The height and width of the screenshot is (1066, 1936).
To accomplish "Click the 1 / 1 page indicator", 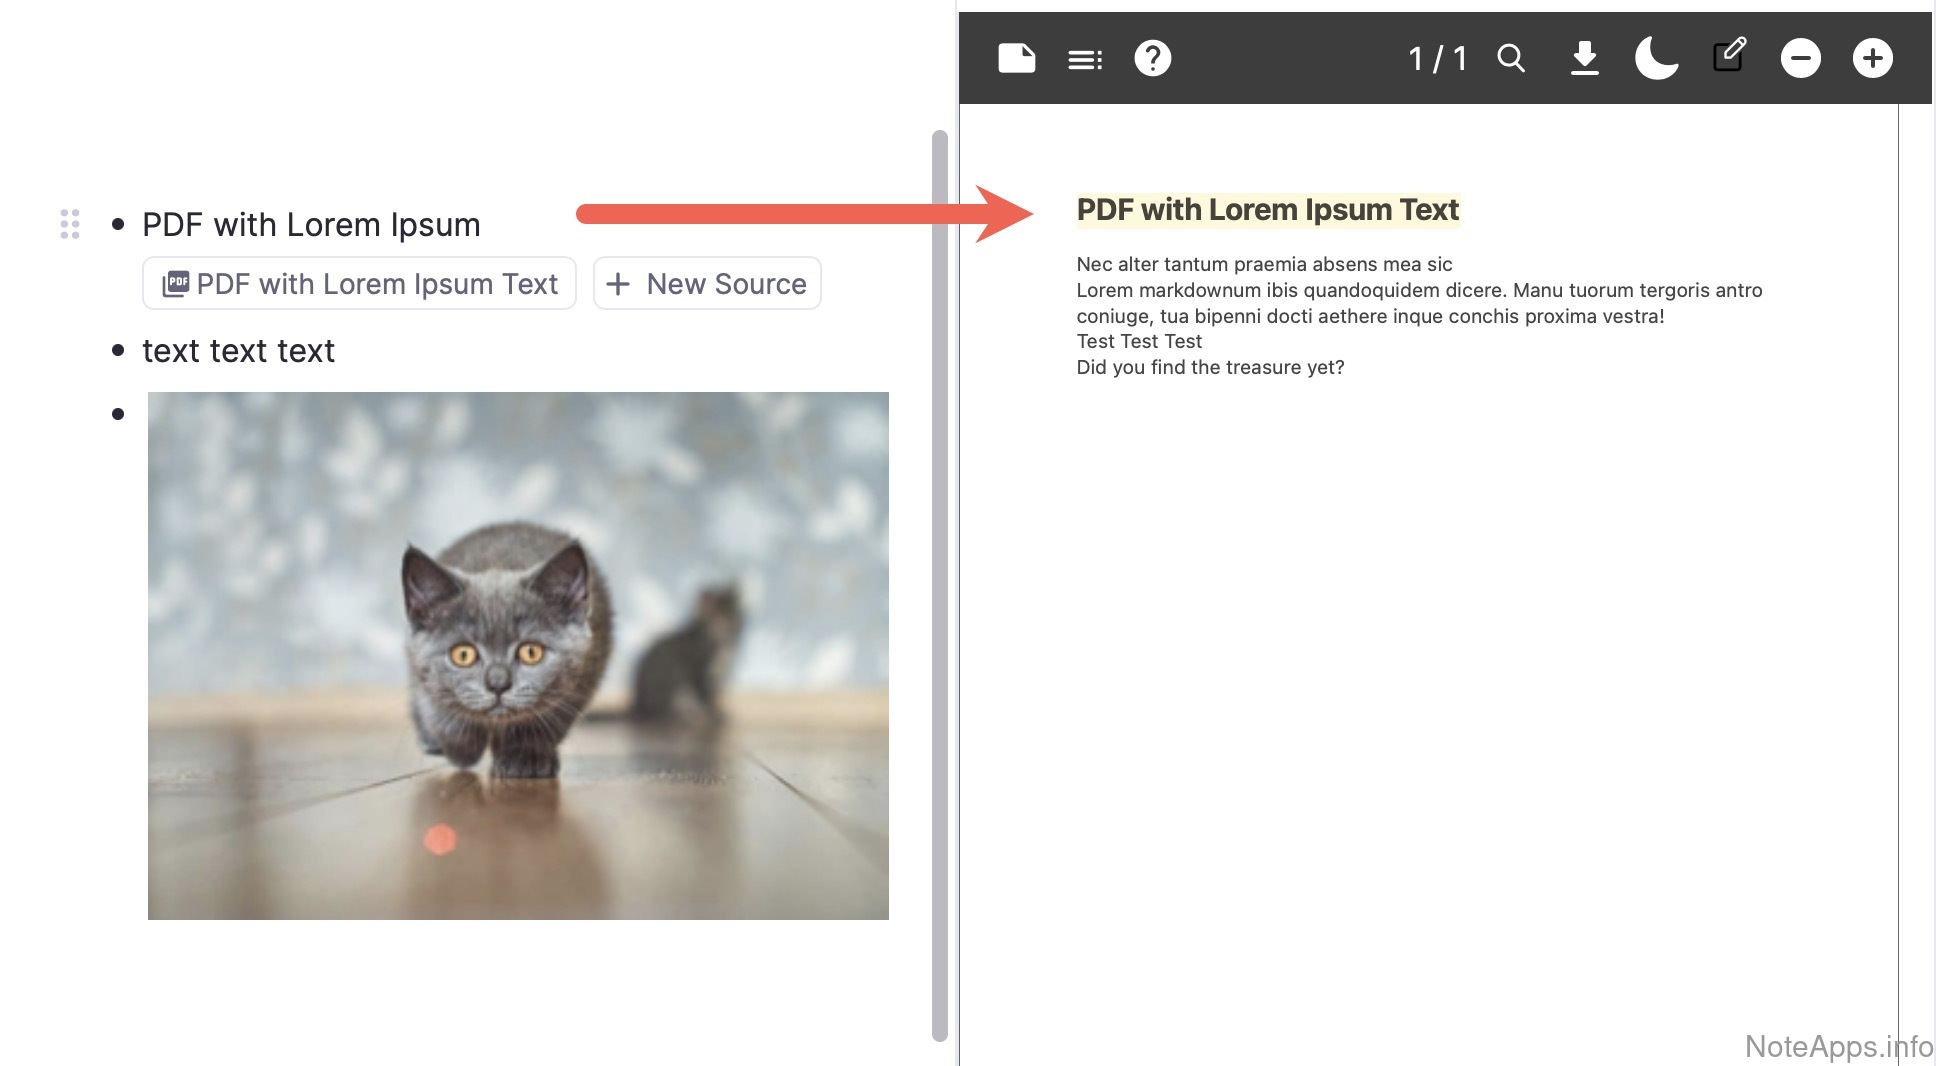I will [1437, 59].
